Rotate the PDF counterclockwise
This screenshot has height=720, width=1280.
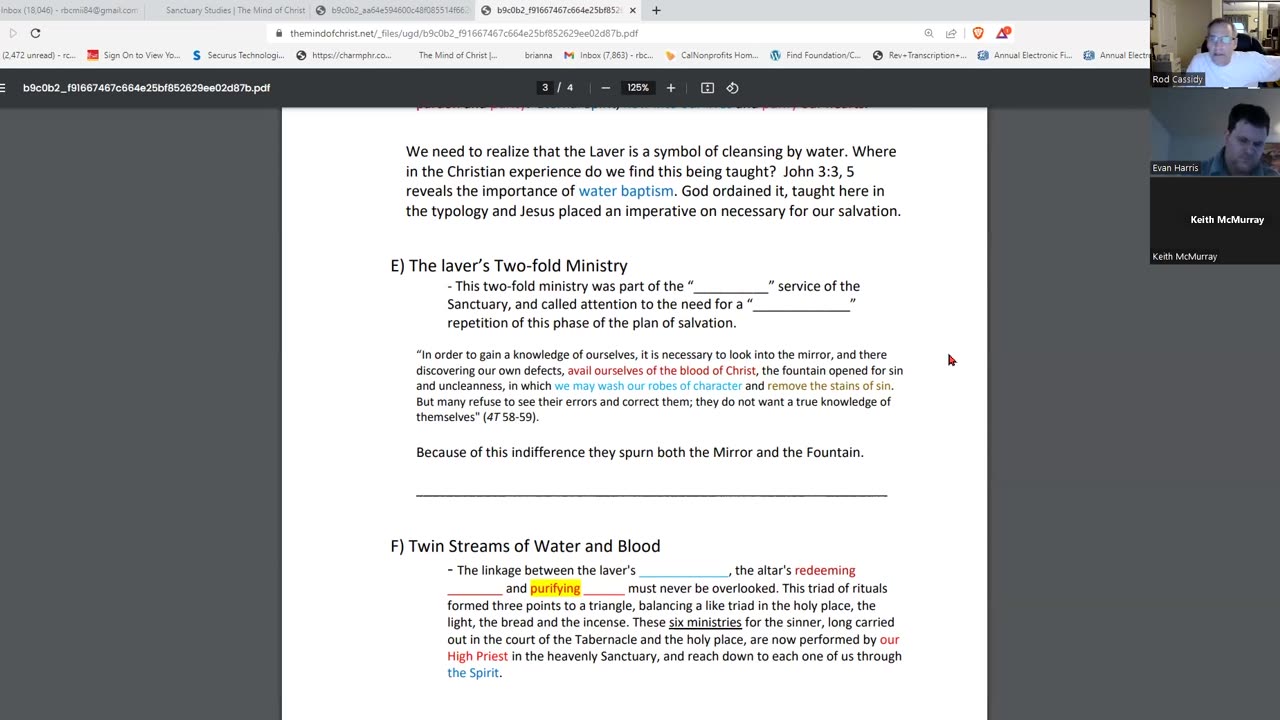pyautogui.click(x=732, y=88)
